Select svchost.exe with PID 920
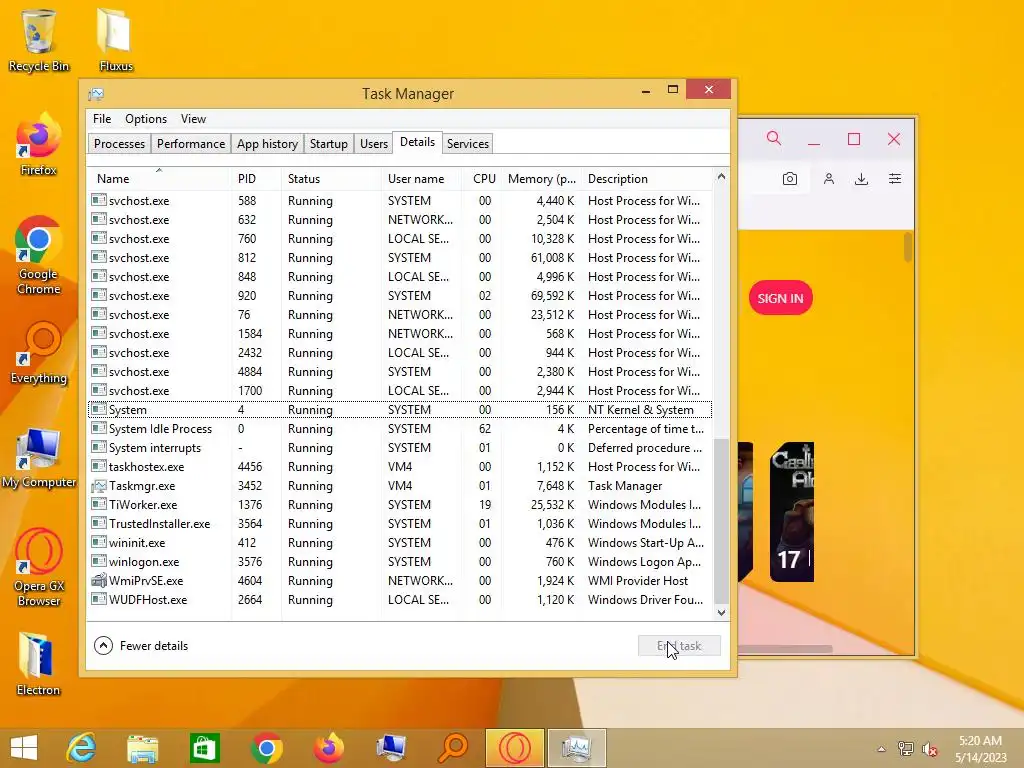 400,296
